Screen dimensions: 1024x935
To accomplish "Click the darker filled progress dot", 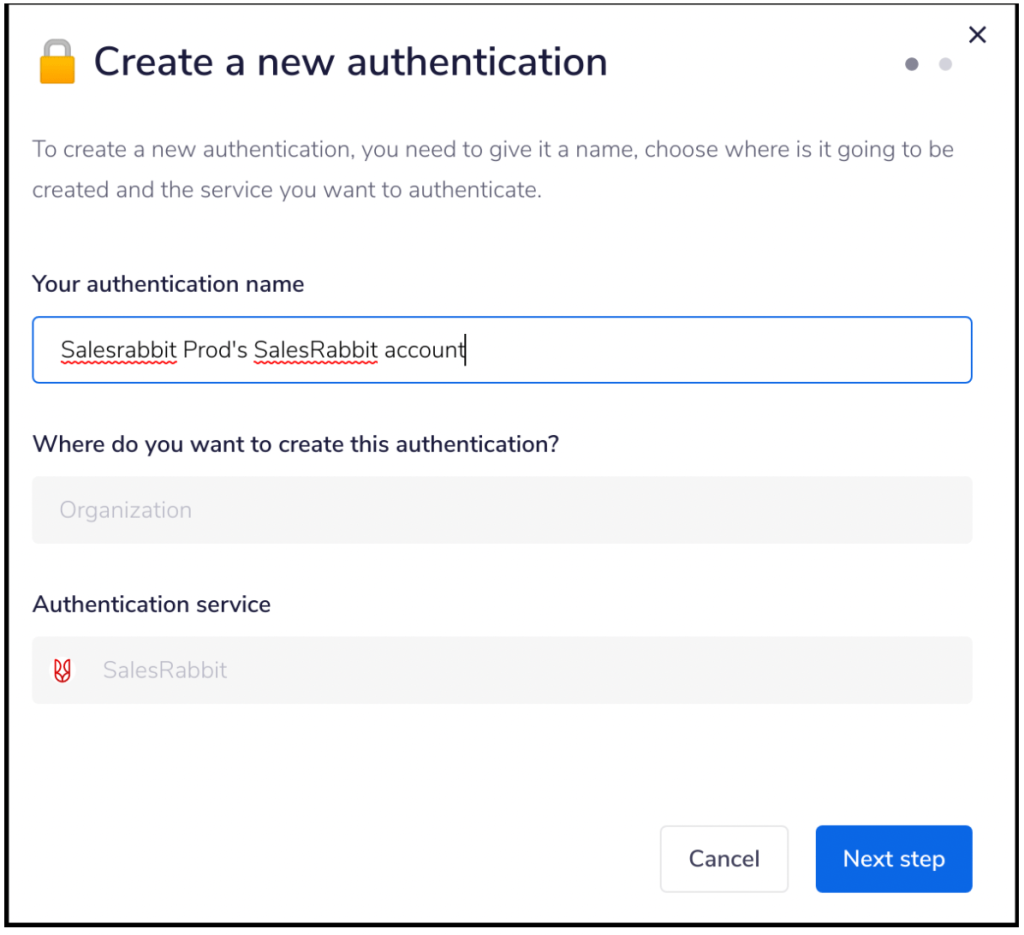I will point(911,63).
